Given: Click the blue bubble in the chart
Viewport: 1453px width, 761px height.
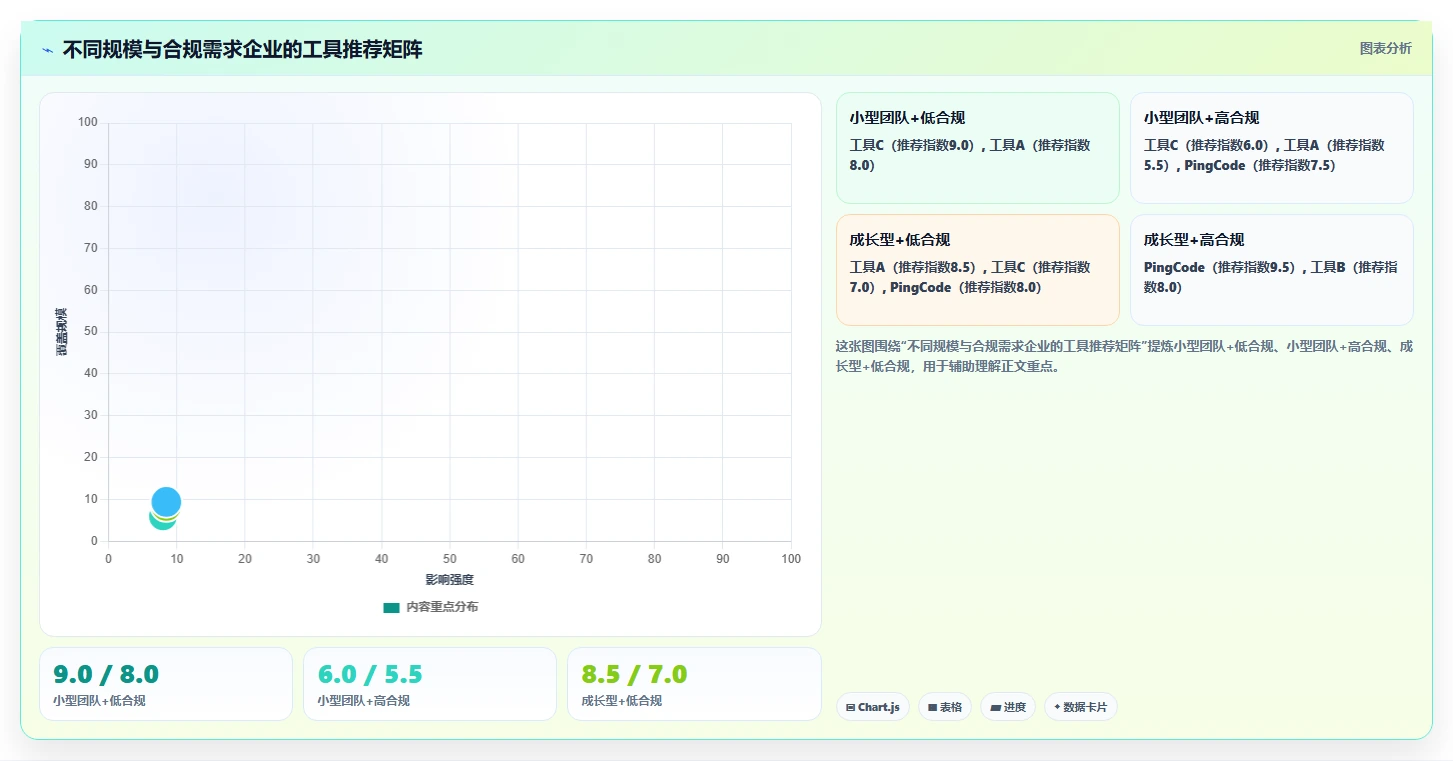Looking at the screenshot, I should click(166, 501).
